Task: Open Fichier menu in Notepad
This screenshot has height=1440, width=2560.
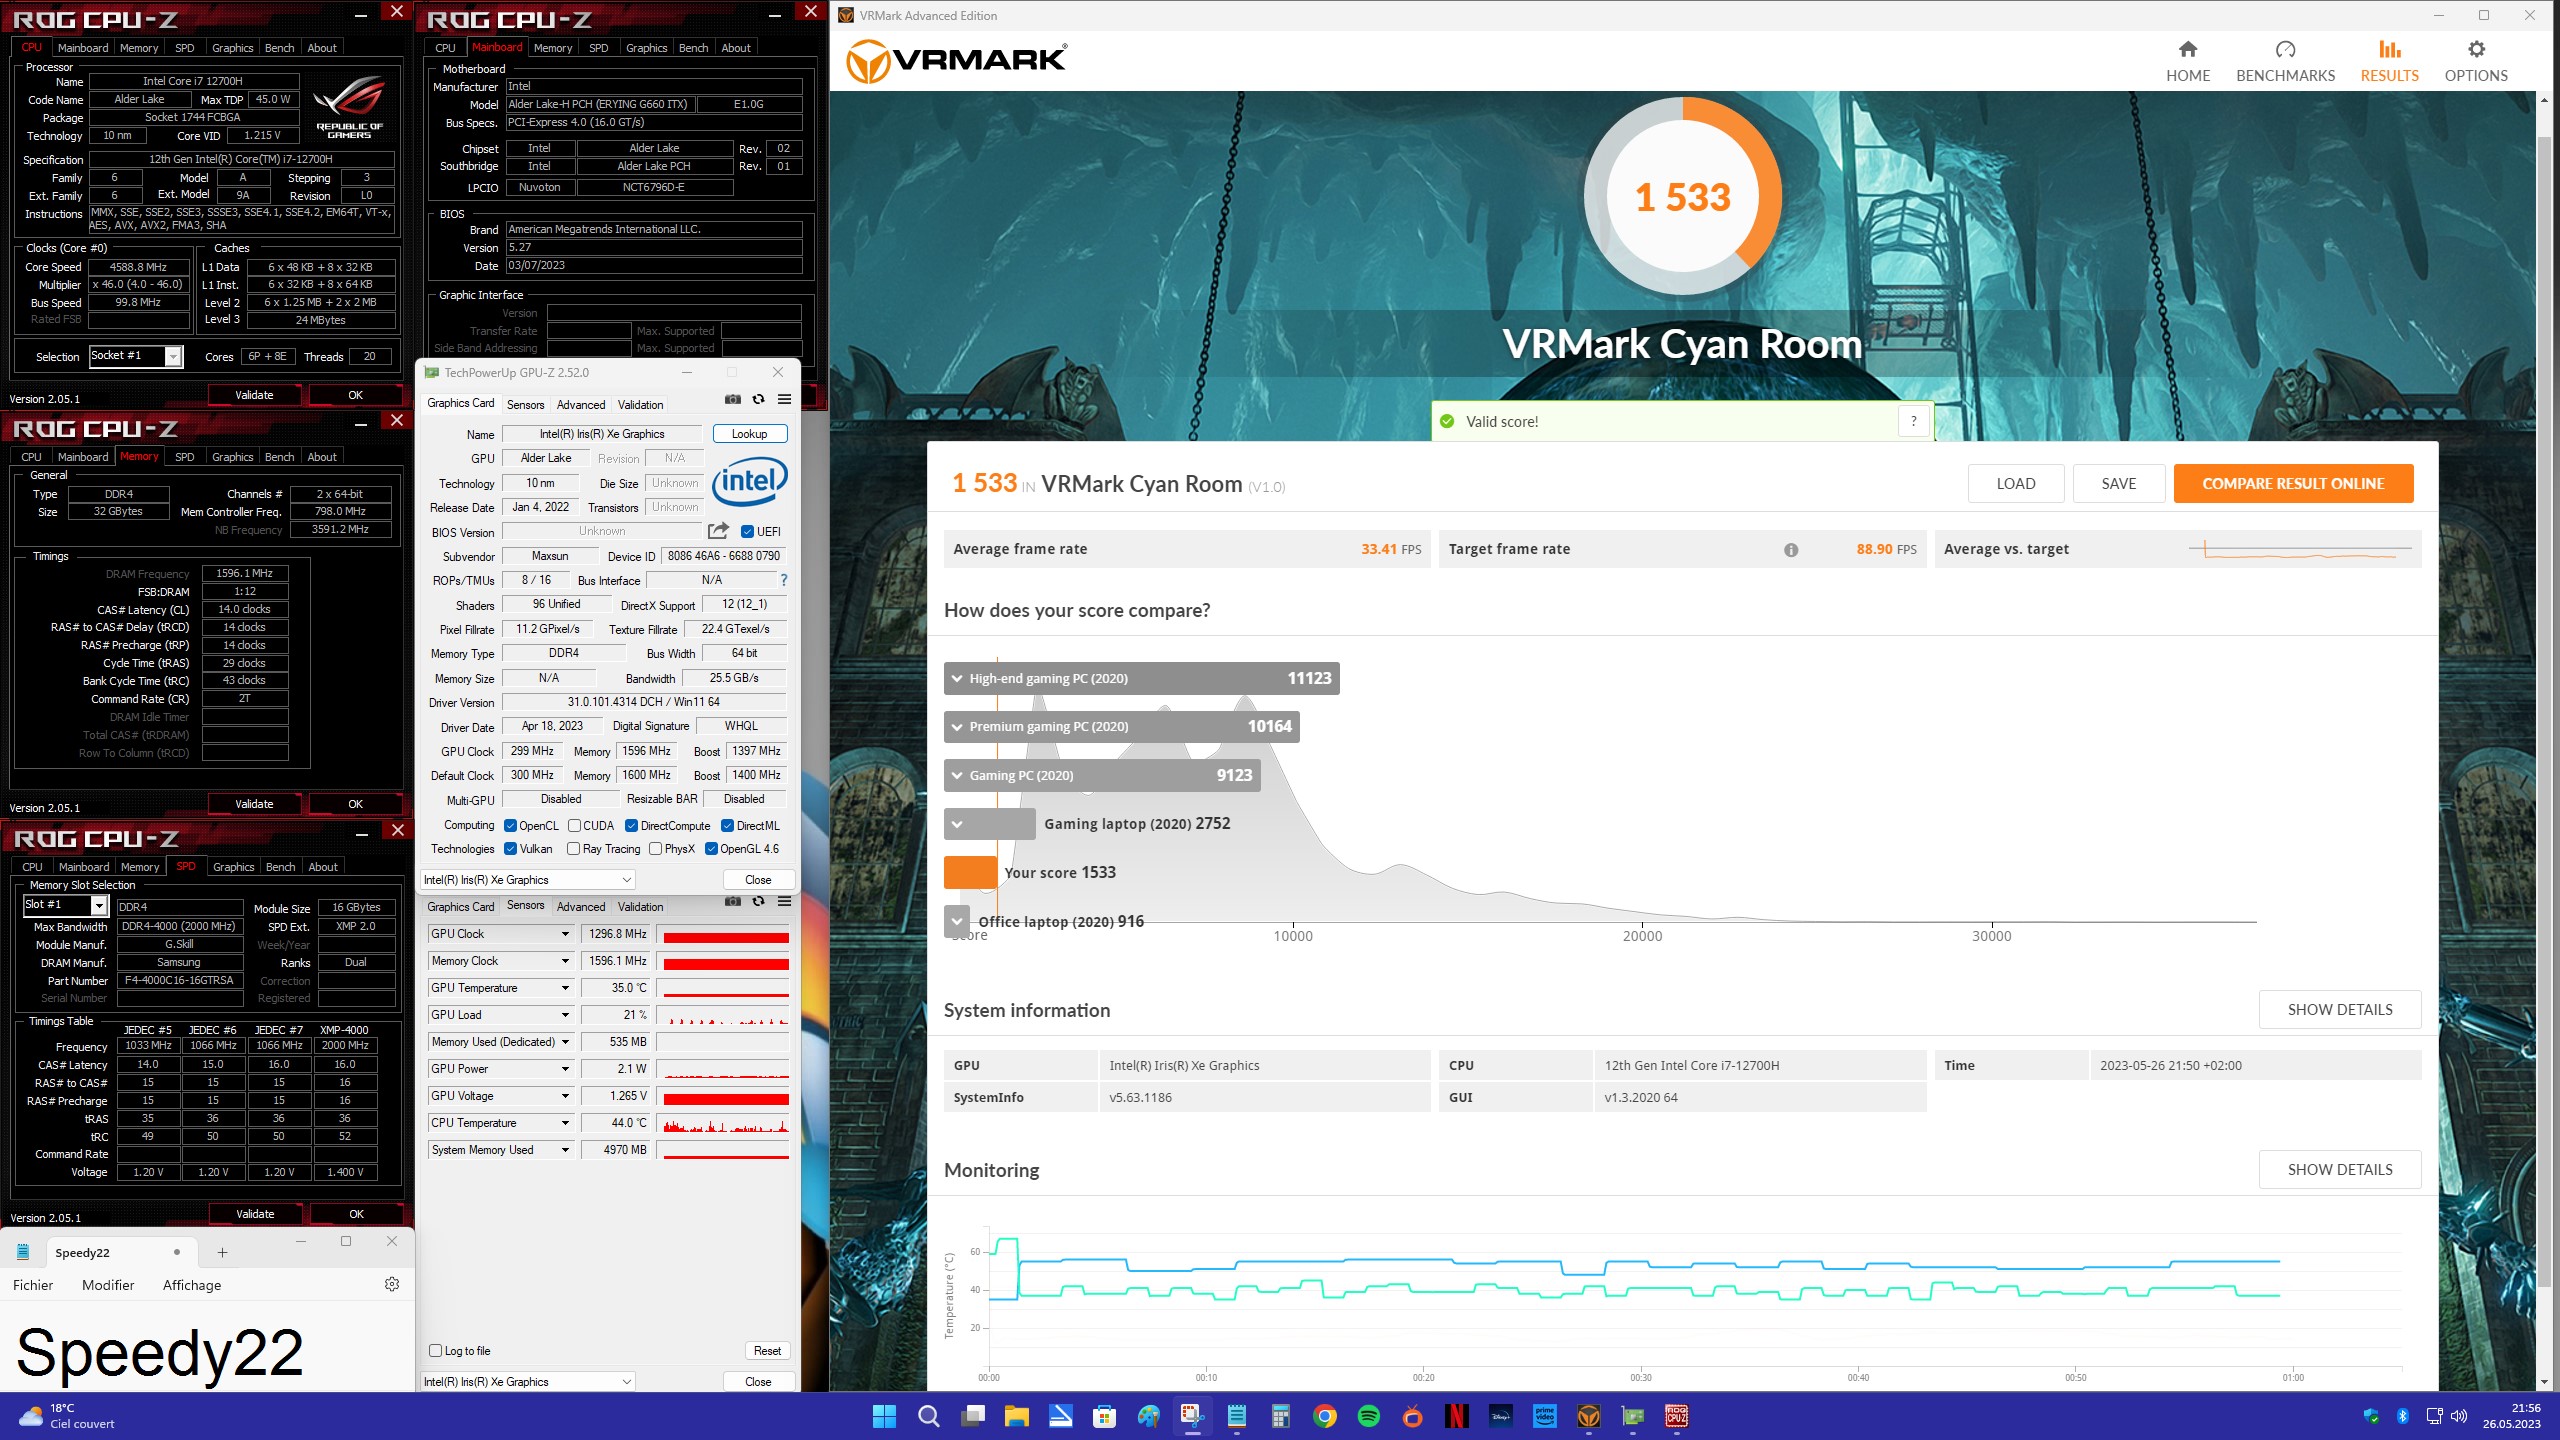Action: [33, 1285]
